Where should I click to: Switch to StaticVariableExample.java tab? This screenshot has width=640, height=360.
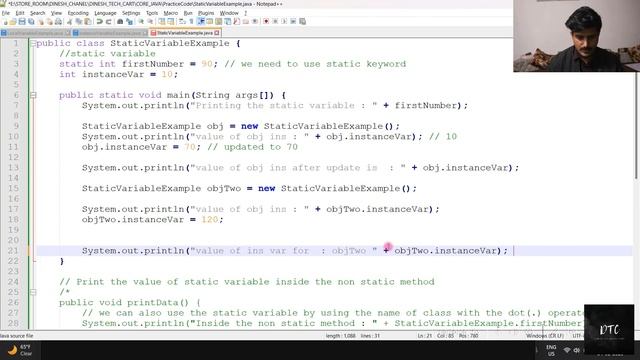(185, 33)
